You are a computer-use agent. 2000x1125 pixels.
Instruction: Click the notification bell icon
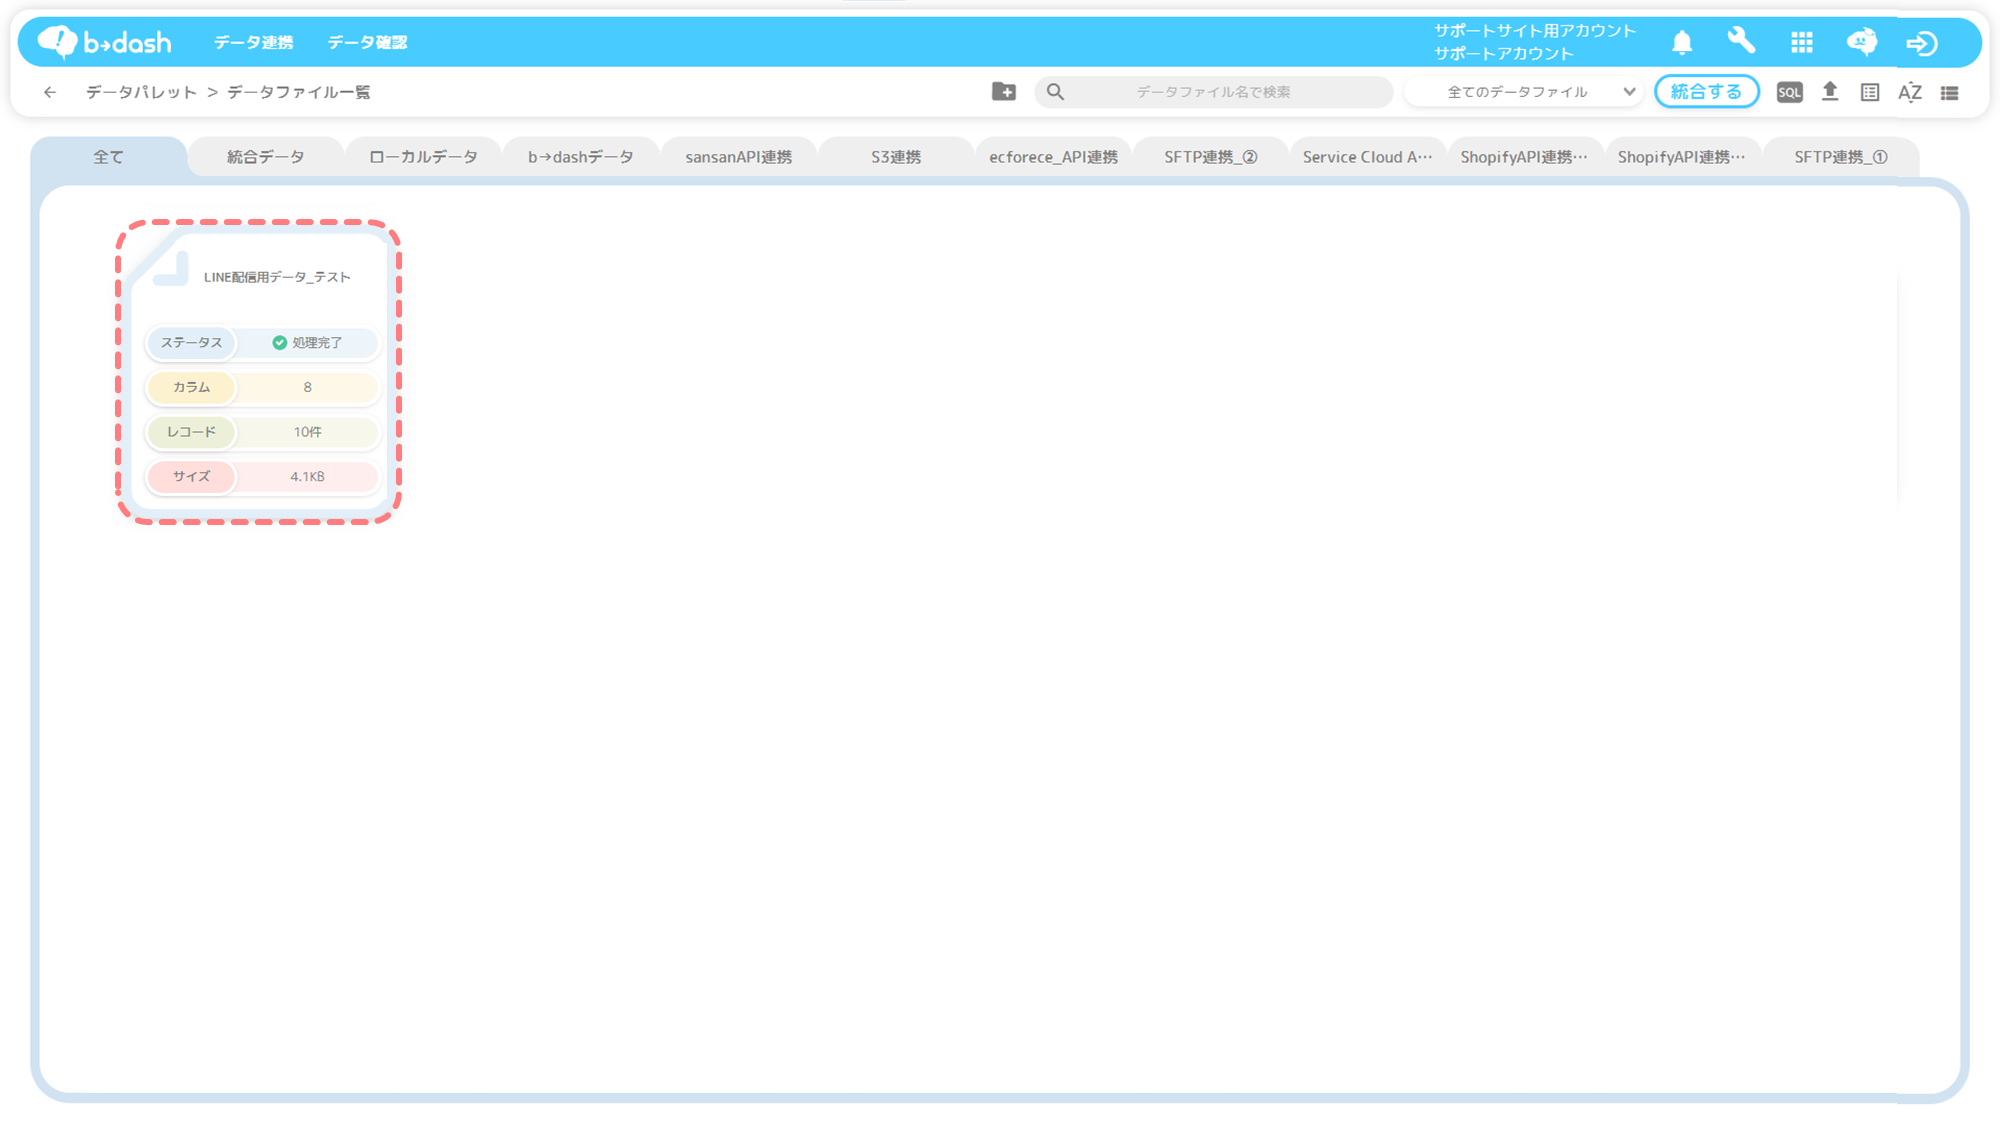pyautogui.click(x=1682, y=42)
